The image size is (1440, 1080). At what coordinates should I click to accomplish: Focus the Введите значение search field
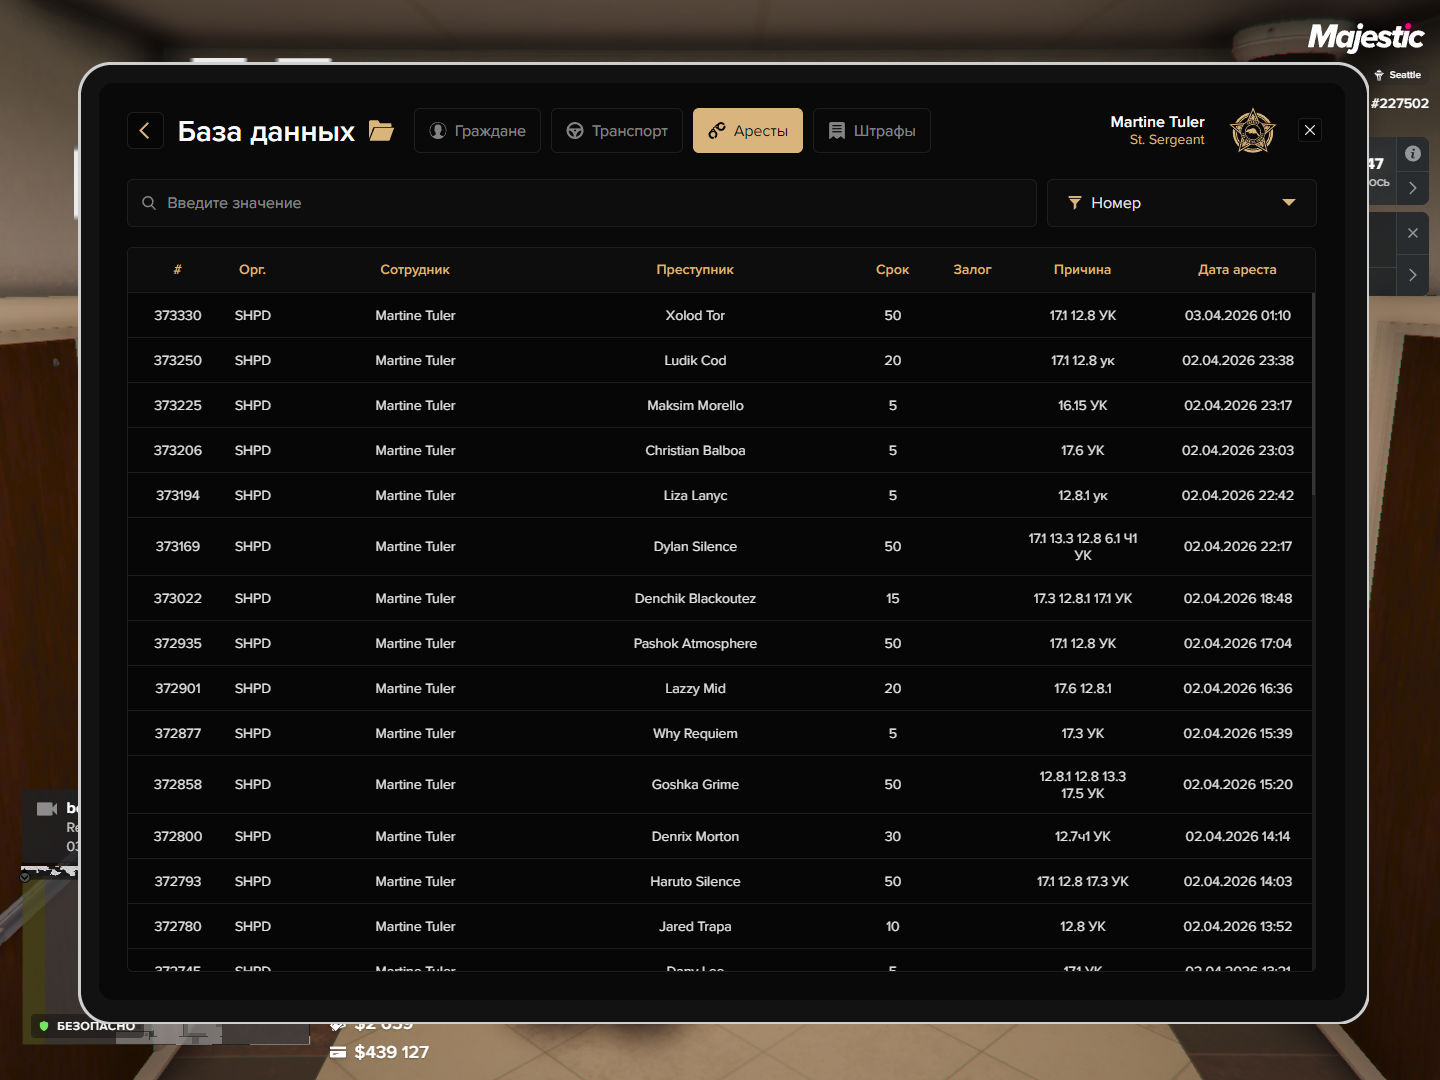point(590,203)
